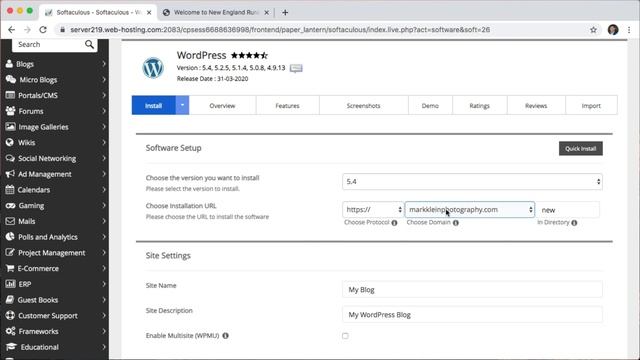
Task: Go back using the browser back arrow
Action: coord(11,29)
